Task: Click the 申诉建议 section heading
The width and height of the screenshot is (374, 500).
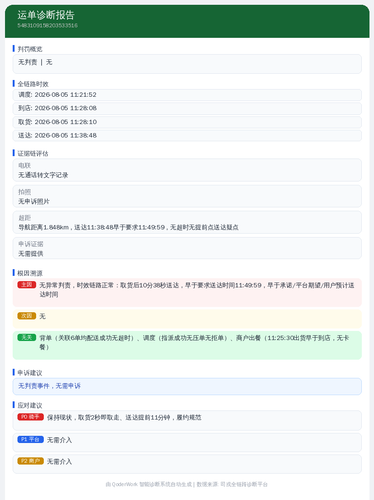Action: 30,373
